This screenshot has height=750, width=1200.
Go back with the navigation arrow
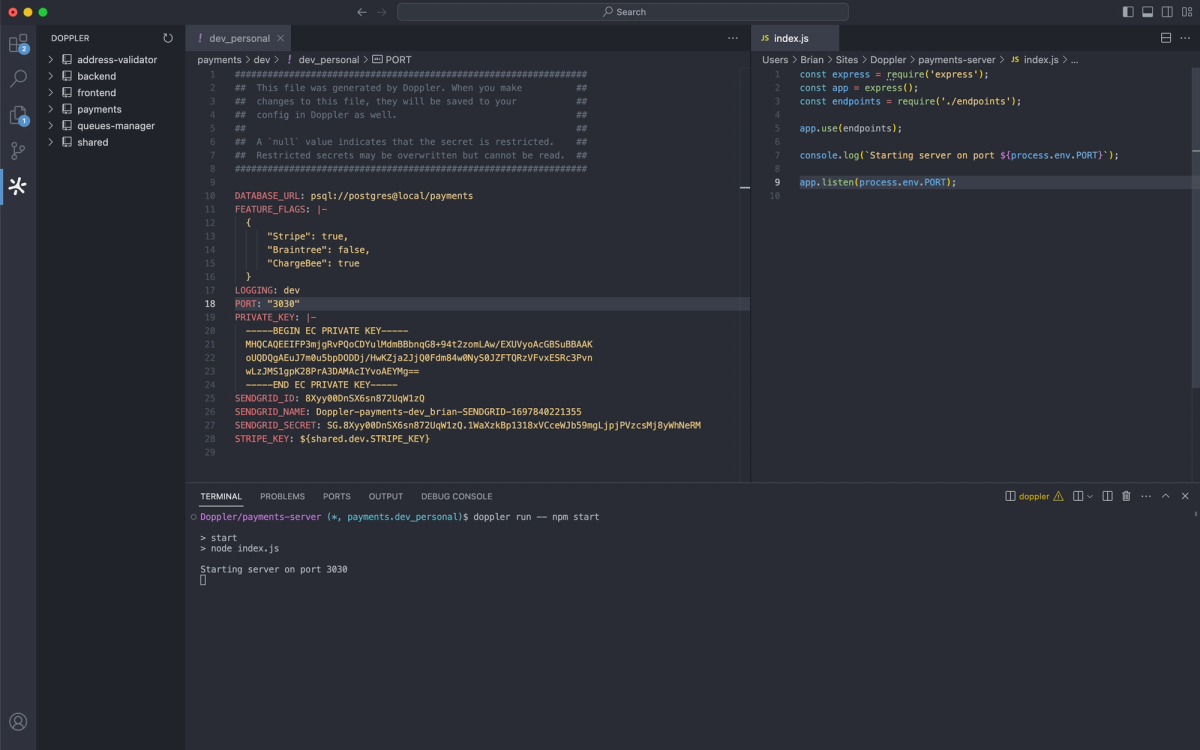[362, 12]
